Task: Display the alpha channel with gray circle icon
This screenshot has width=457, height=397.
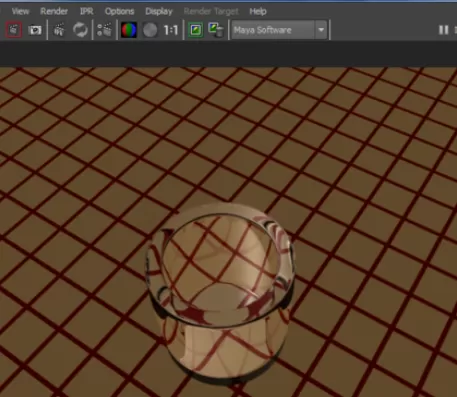Action: (x=150, y=30)
